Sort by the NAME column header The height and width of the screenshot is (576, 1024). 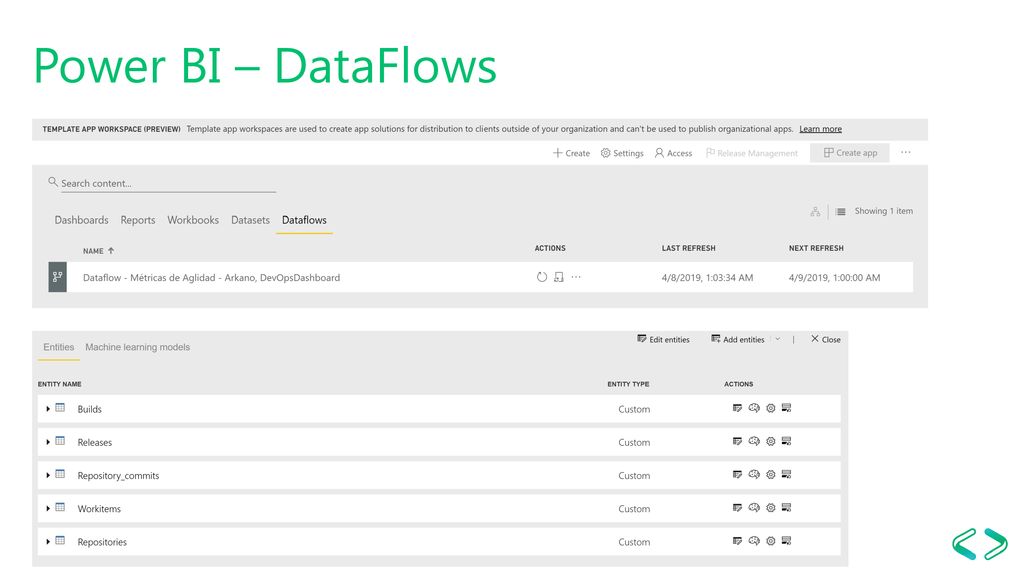tap(99, 251)
